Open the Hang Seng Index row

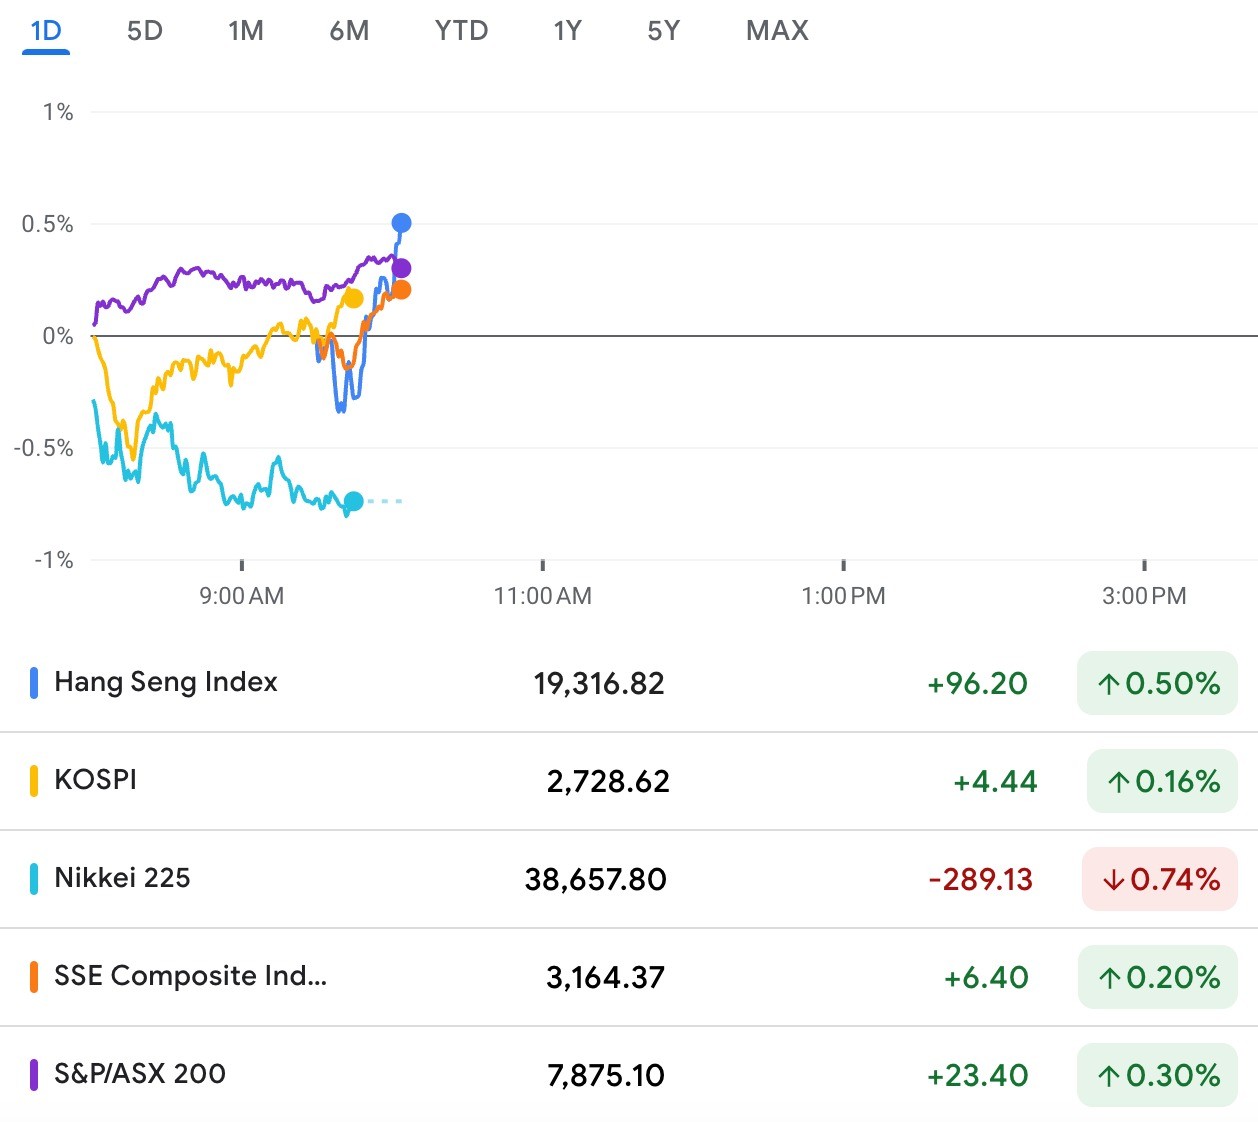pyautogui.click(x=629, y=683)
